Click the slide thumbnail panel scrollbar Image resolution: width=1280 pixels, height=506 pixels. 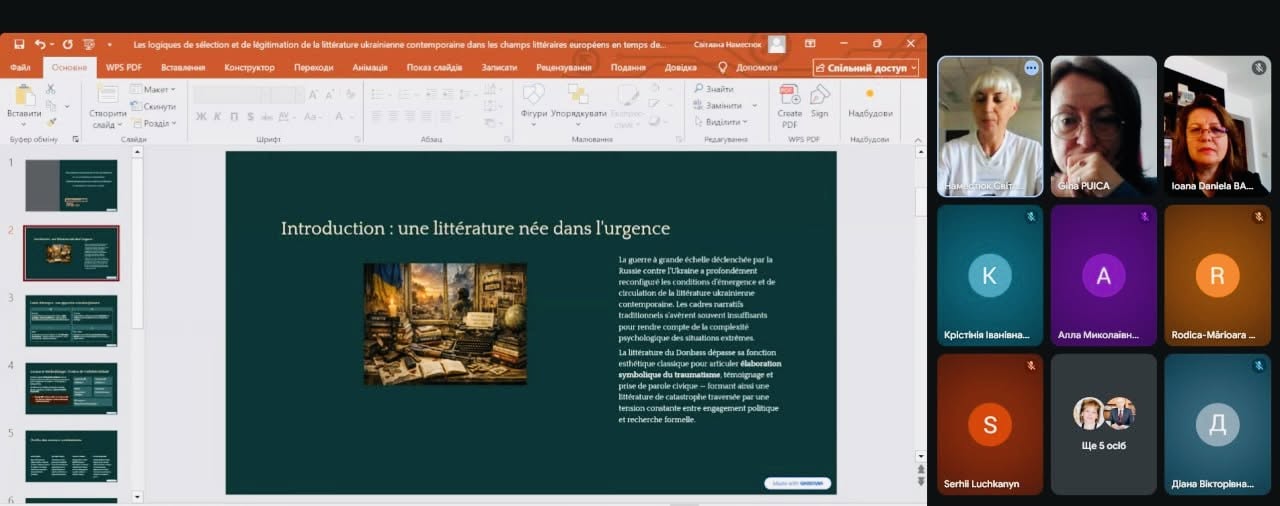[x=138, y=240]
